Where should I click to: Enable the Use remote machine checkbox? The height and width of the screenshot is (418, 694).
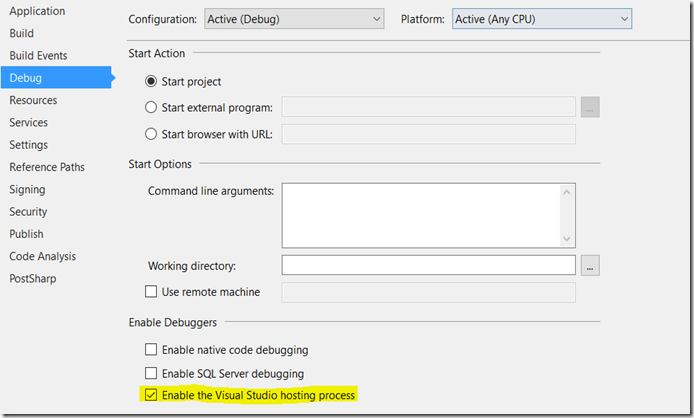(x=152, y=292)
